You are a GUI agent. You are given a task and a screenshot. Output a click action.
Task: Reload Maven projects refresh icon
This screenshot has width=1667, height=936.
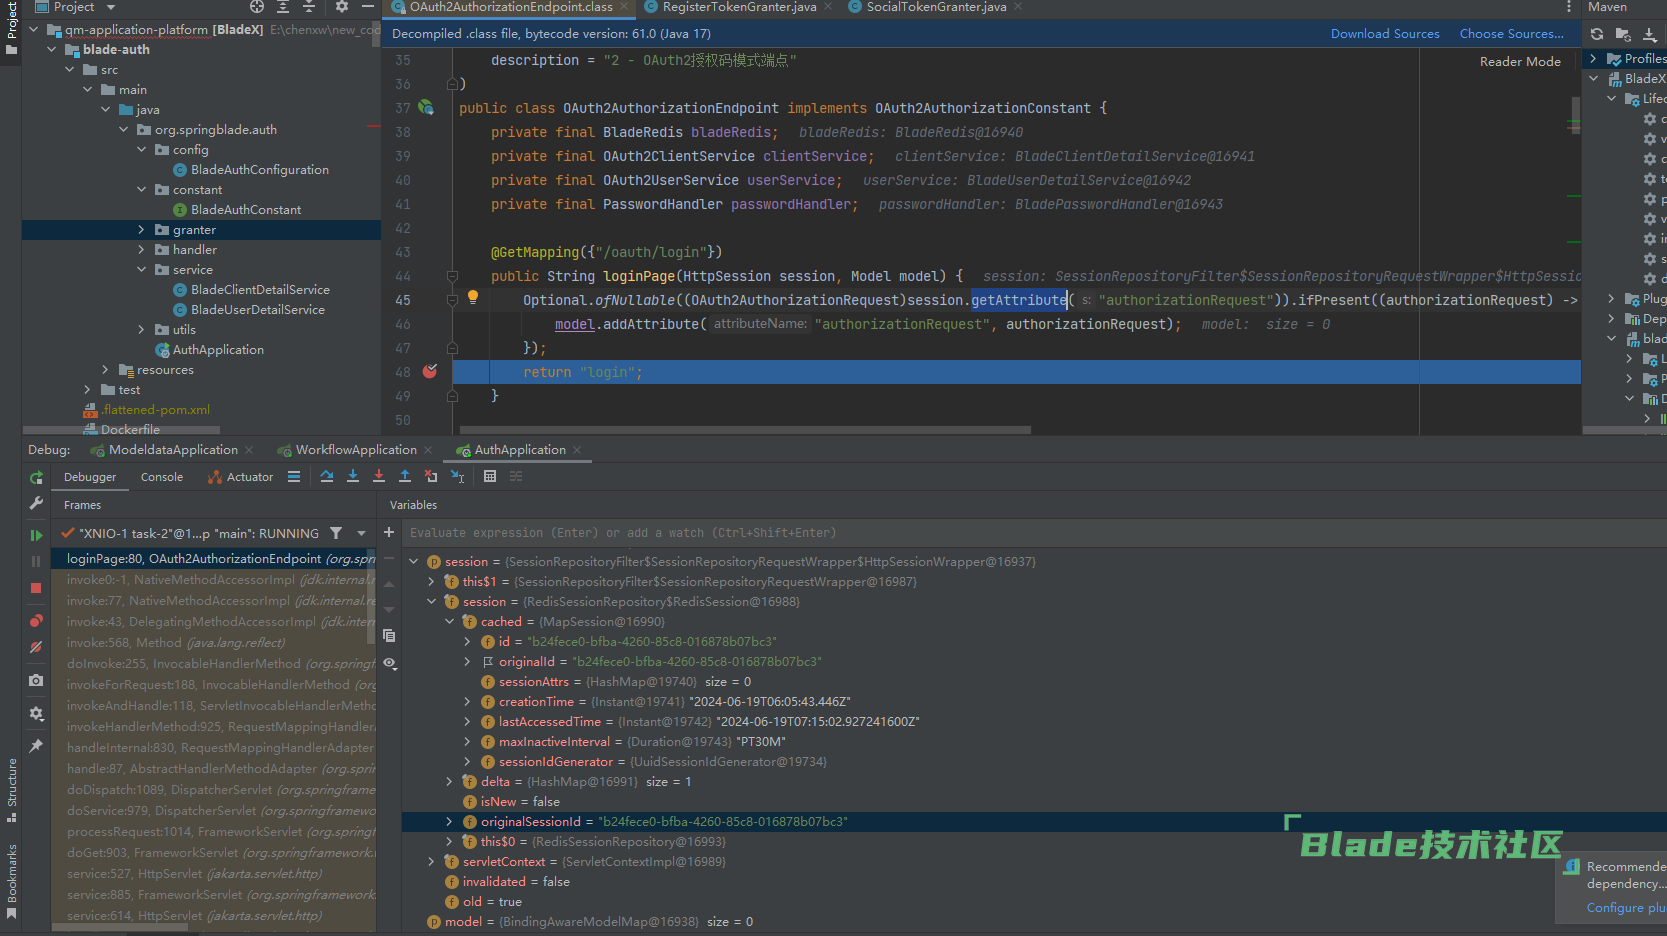click(1597, 34)
